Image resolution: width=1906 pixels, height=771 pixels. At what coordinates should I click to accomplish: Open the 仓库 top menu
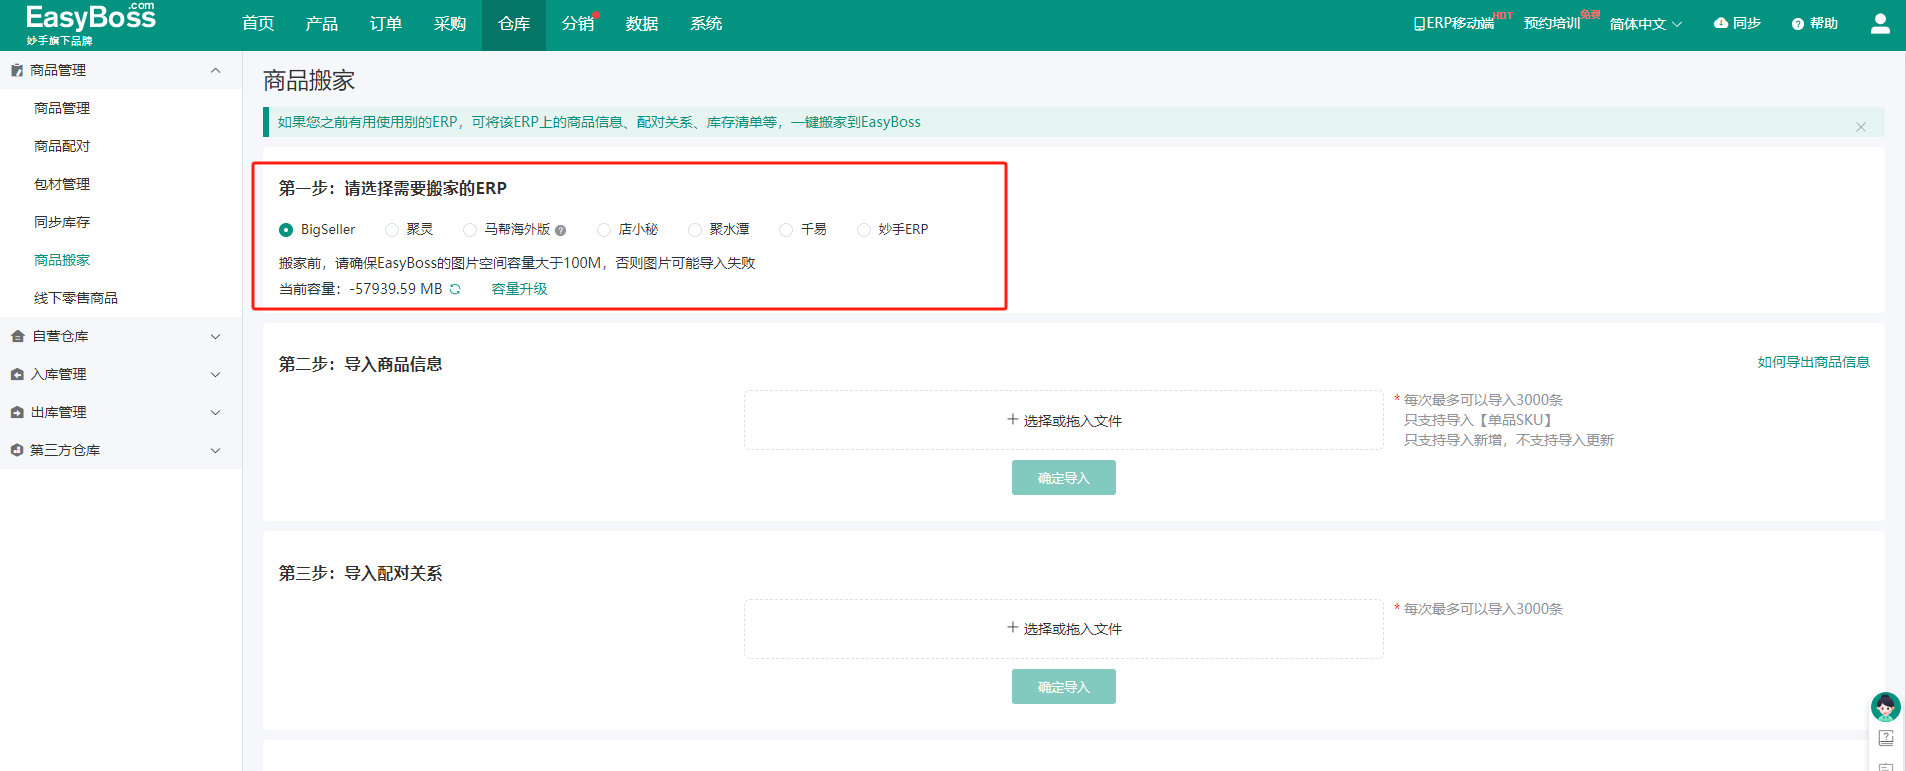coord(514,24)
